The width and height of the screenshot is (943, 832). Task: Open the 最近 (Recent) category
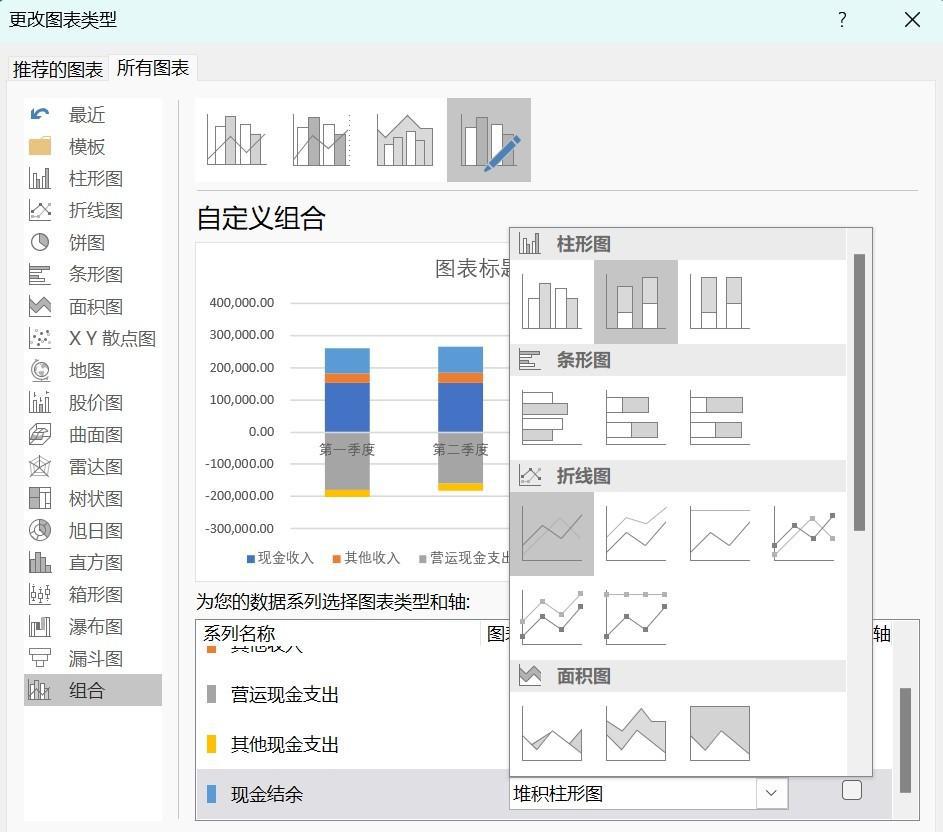click(x=93, y=114)
